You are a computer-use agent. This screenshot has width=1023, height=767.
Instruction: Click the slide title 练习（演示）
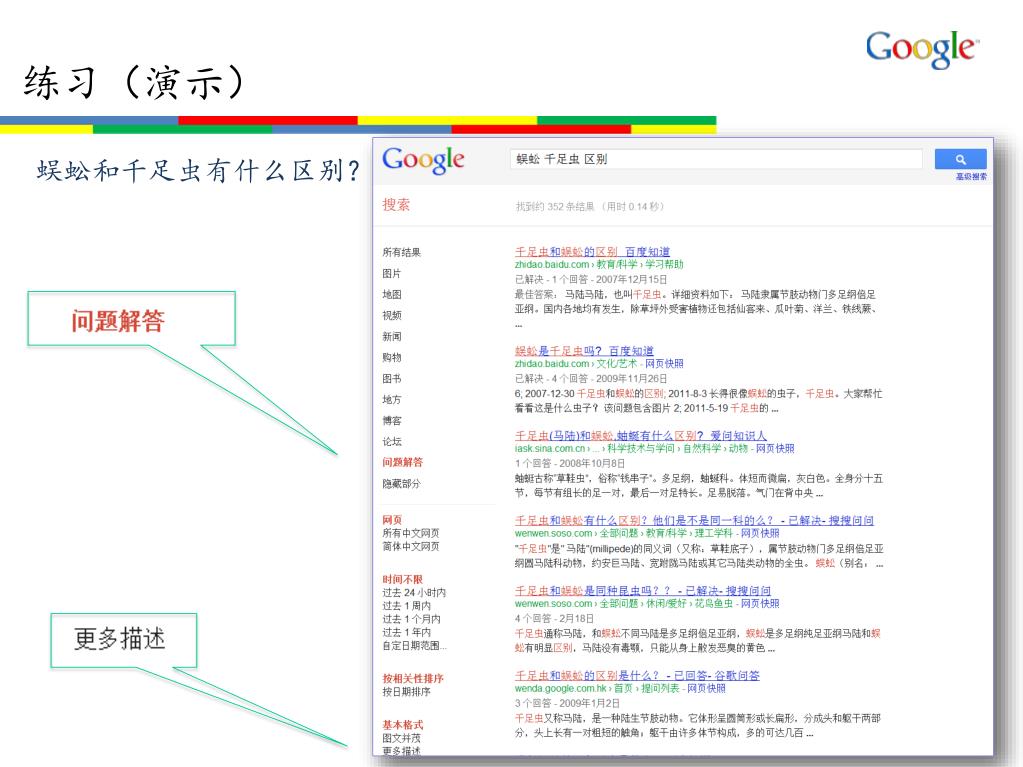coord(134,83)
